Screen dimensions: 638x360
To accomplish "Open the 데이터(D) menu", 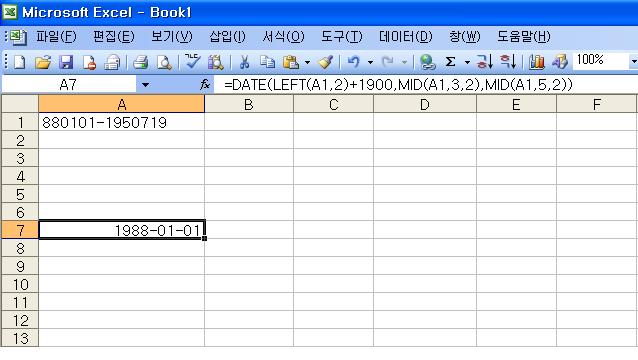I will point(406,37).
